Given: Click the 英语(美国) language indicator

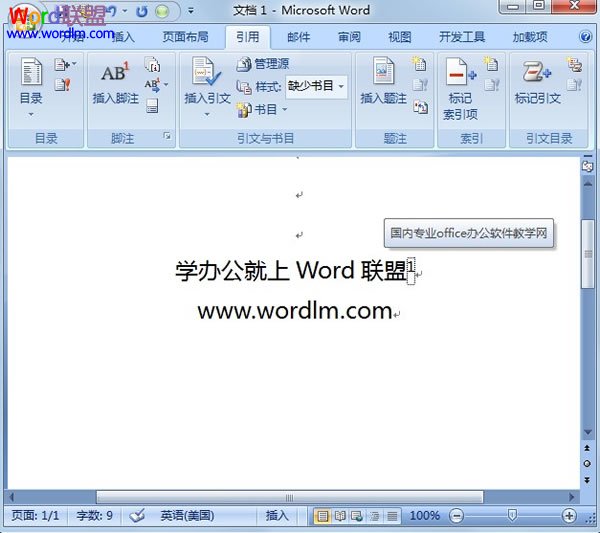Looking at the screenshot, I should pyautogui.click(x=187, y=516).
